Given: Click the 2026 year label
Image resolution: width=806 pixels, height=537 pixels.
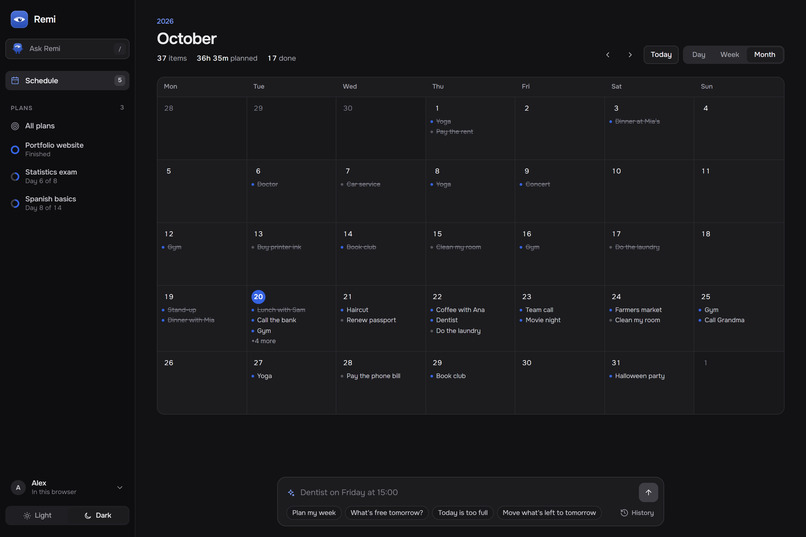Looking at the screenshot, I should click(x=165, y=21).
